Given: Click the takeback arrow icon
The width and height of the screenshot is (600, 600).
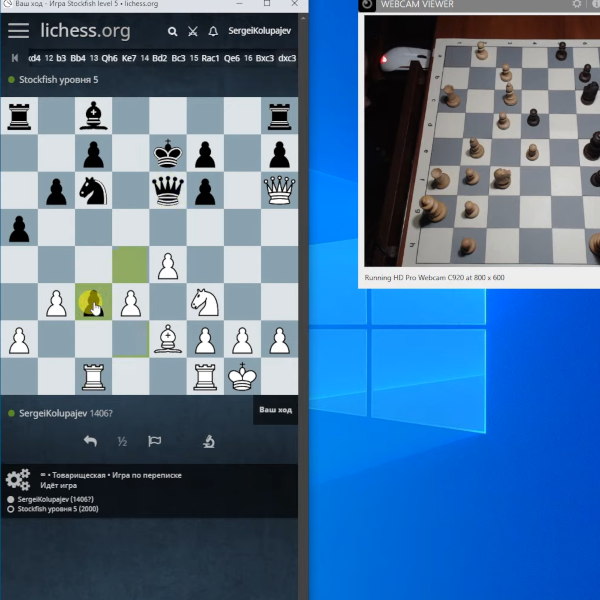Looking at the screenshot, I should coord(90,441).
